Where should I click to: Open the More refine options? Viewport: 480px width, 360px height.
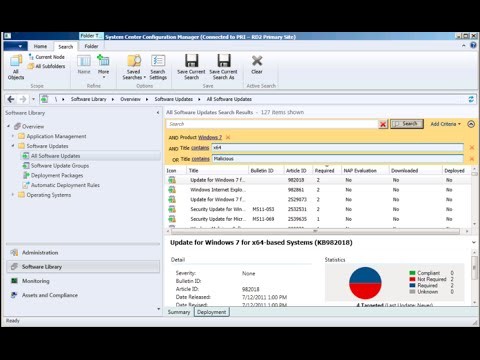103,67
